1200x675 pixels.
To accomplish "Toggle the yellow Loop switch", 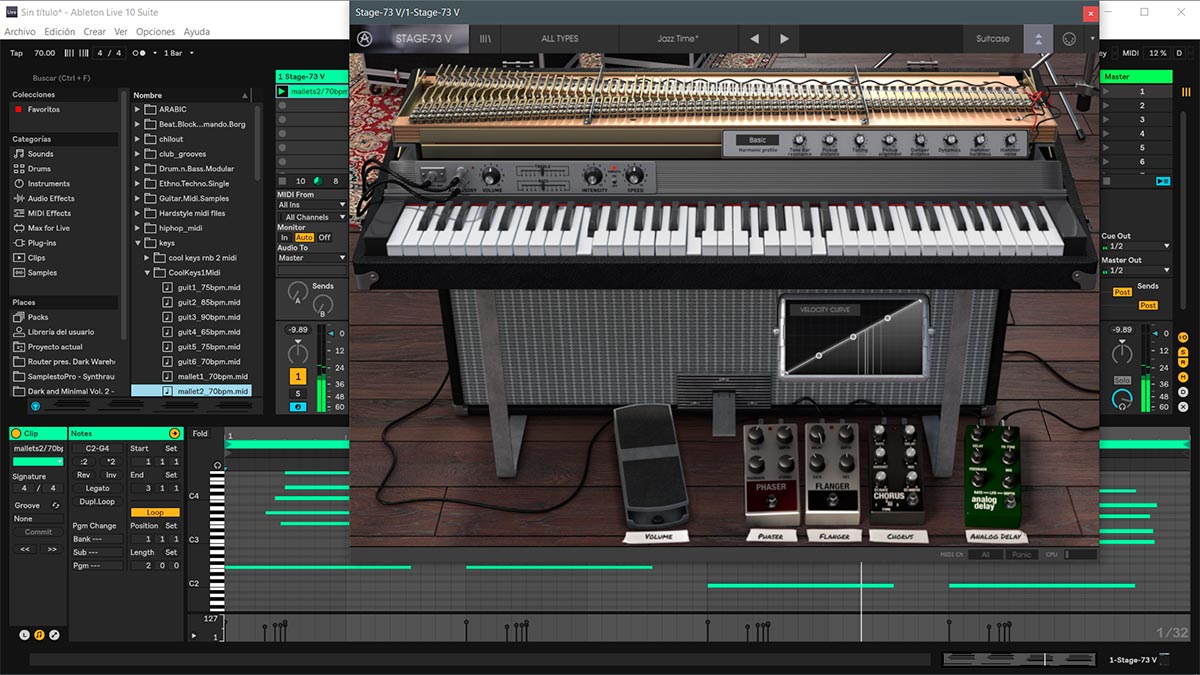I will pos(155,512).
